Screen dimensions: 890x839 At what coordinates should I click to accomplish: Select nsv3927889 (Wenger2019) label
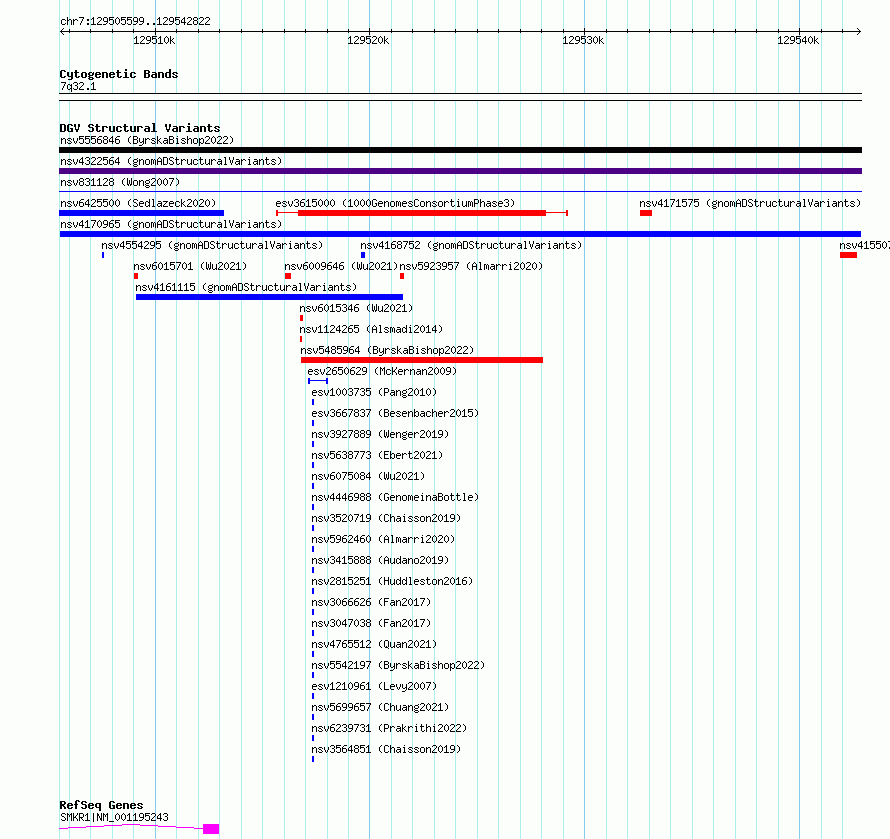point(380,434)
